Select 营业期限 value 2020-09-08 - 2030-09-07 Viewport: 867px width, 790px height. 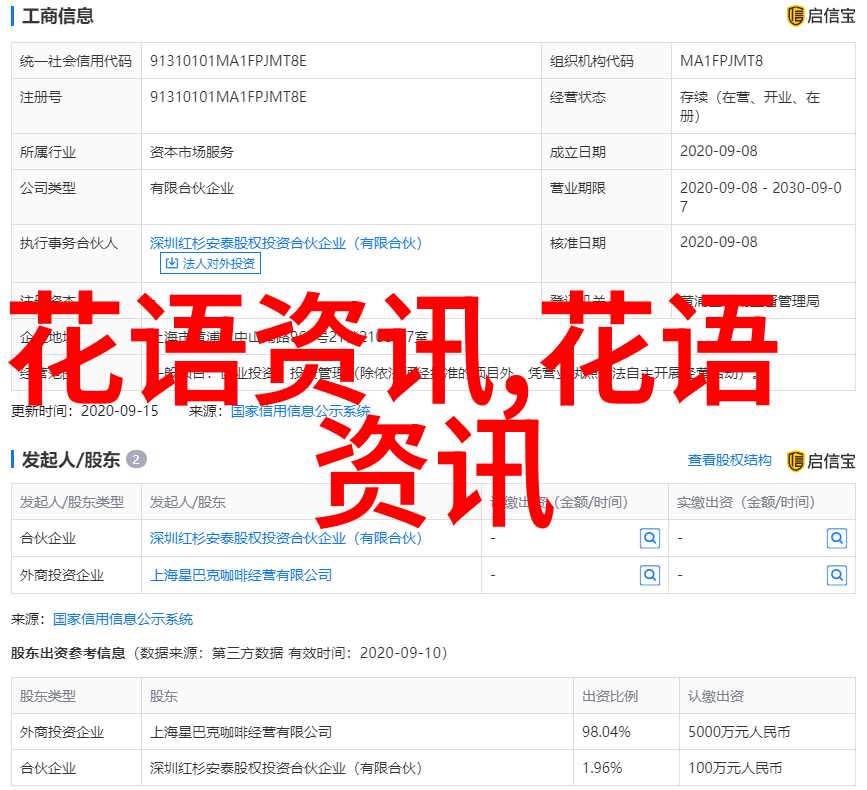pos(761,197)
